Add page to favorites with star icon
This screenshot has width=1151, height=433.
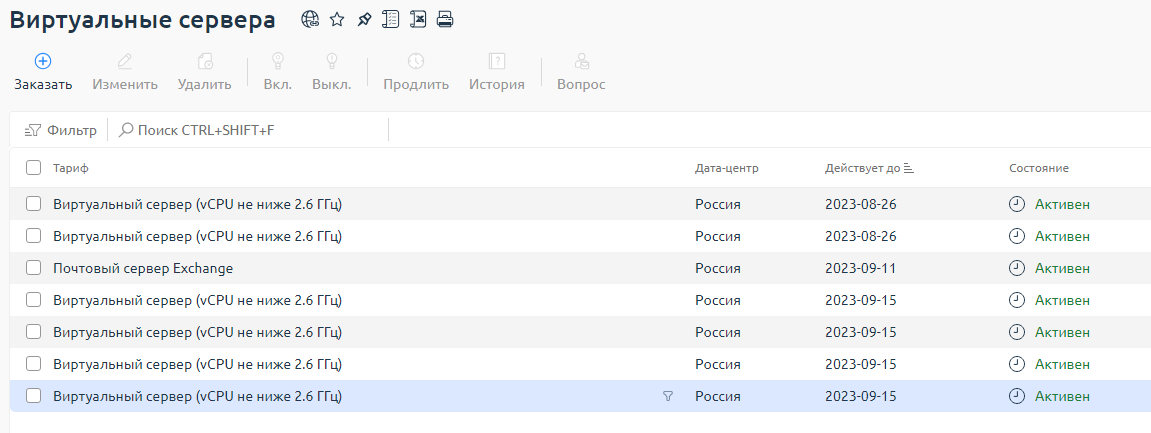[337, 20]
